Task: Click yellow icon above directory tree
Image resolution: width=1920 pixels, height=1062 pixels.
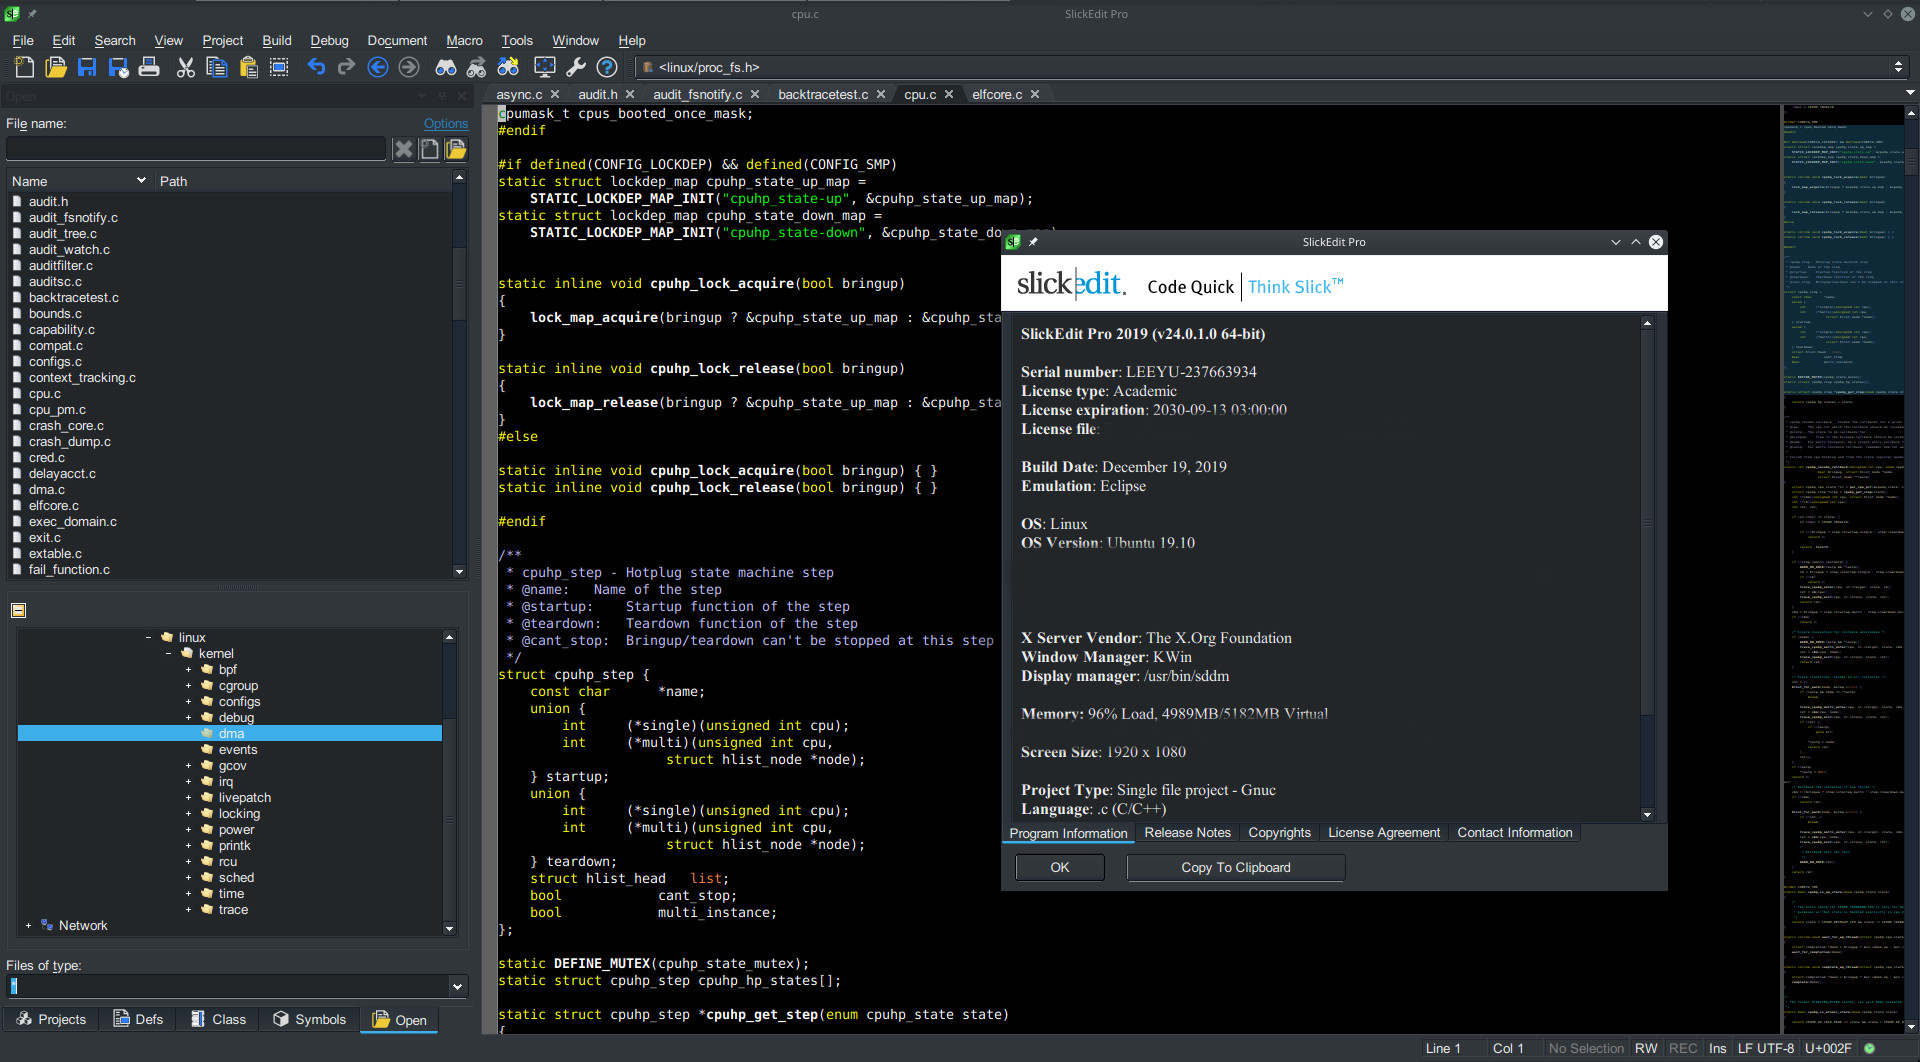Action: click(18, 610)
